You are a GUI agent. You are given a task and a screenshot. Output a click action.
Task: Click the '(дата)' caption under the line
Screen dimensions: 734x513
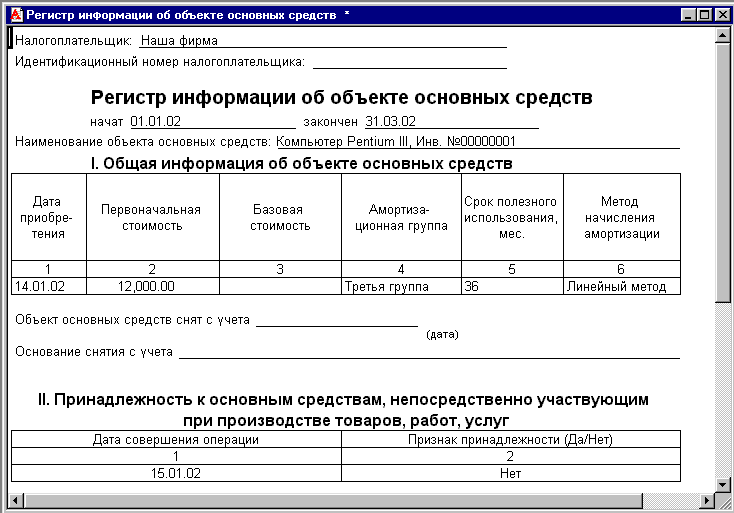442,335
